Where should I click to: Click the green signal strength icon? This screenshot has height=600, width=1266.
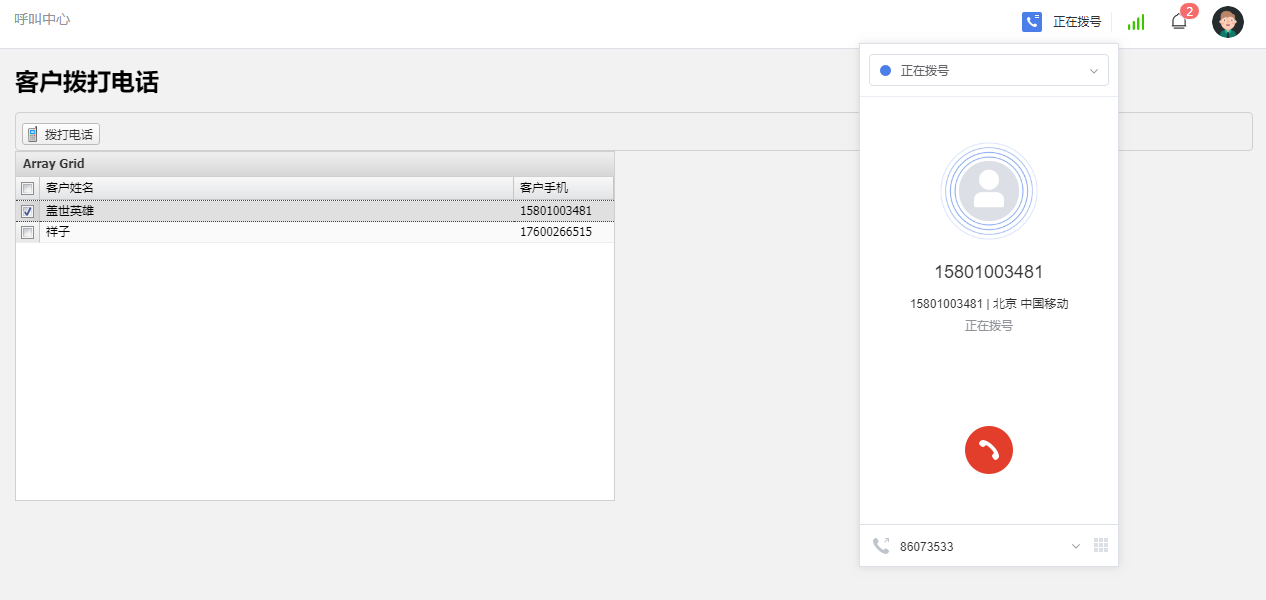pyautogui.click(x=1135, y=22)
